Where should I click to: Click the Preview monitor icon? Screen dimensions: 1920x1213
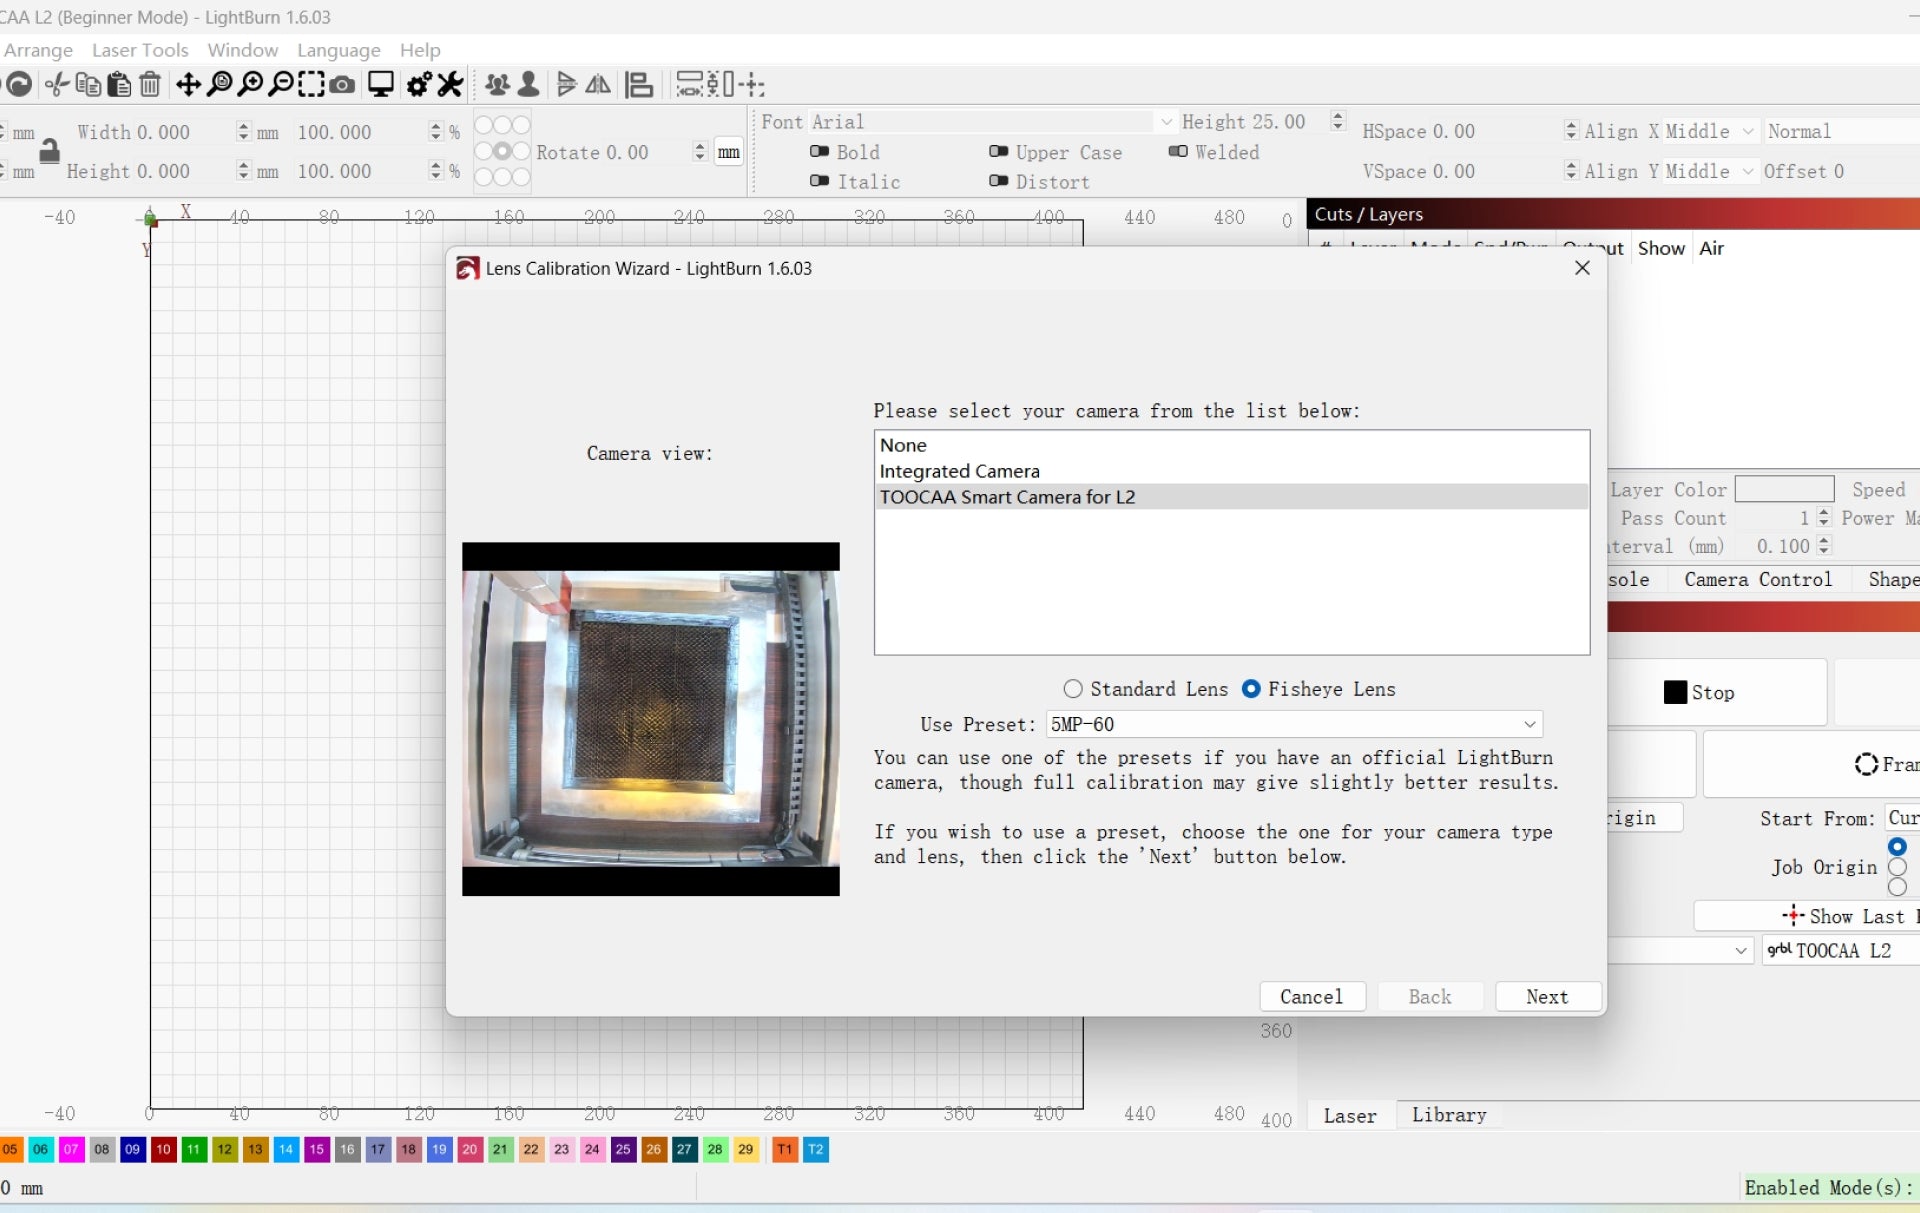pyautogui.click(x=380, y=85)
